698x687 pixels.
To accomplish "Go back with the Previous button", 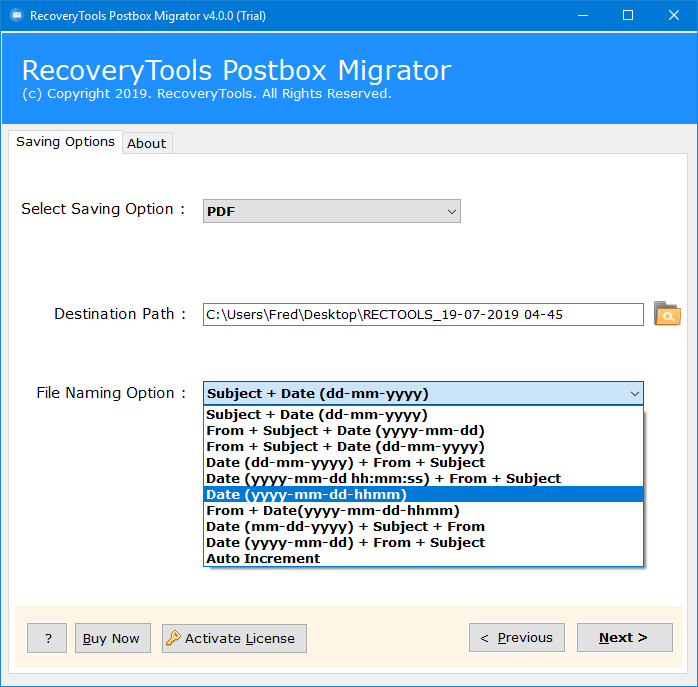I will (517, 638).
